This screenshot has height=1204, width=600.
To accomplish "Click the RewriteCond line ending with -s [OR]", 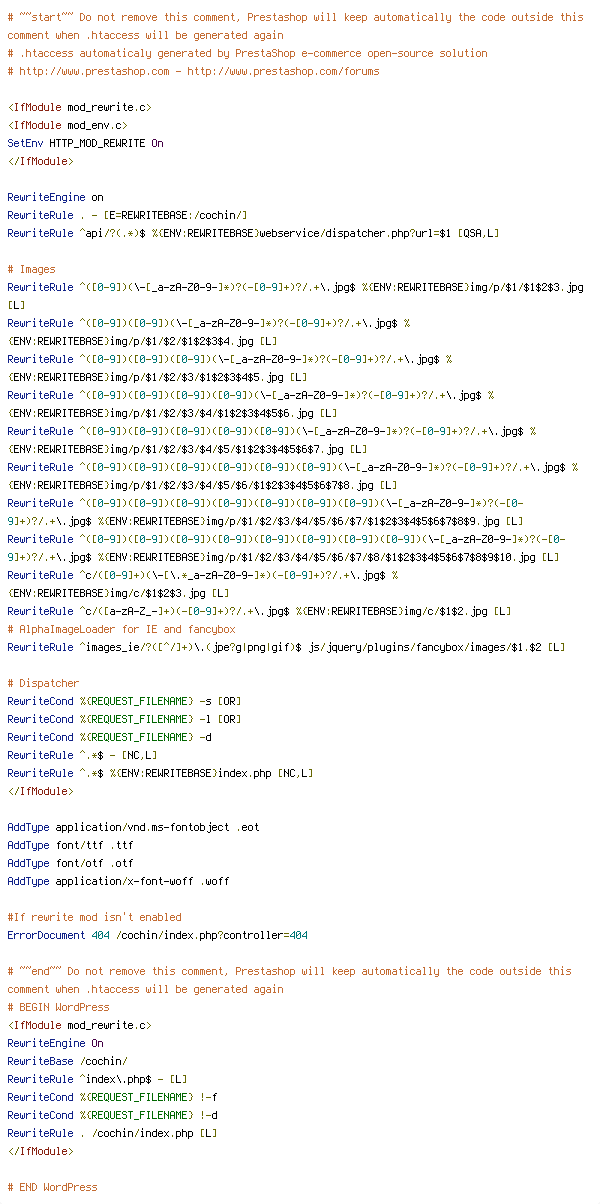I will click(124, 702).
